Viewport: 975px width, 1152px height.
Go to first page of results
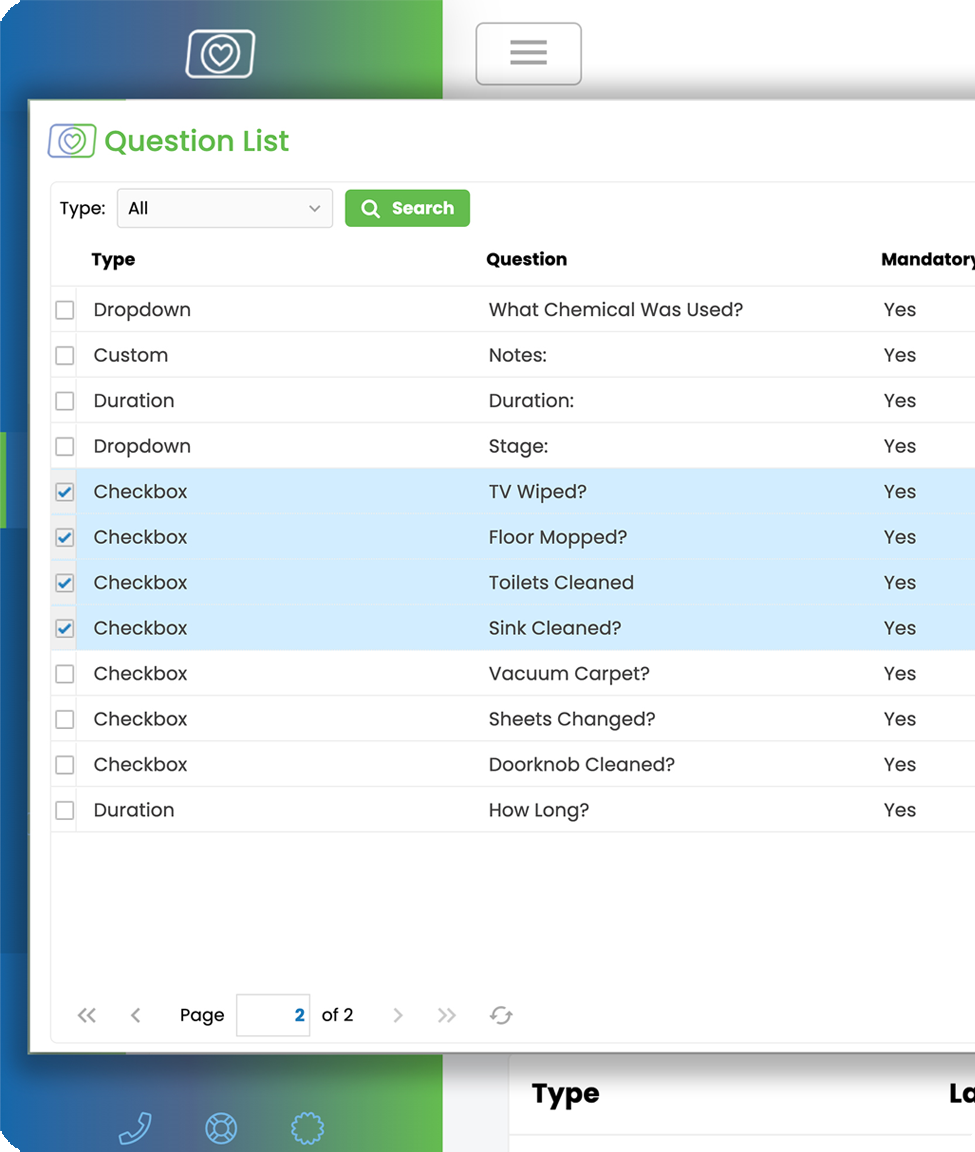click(87, 1015)
